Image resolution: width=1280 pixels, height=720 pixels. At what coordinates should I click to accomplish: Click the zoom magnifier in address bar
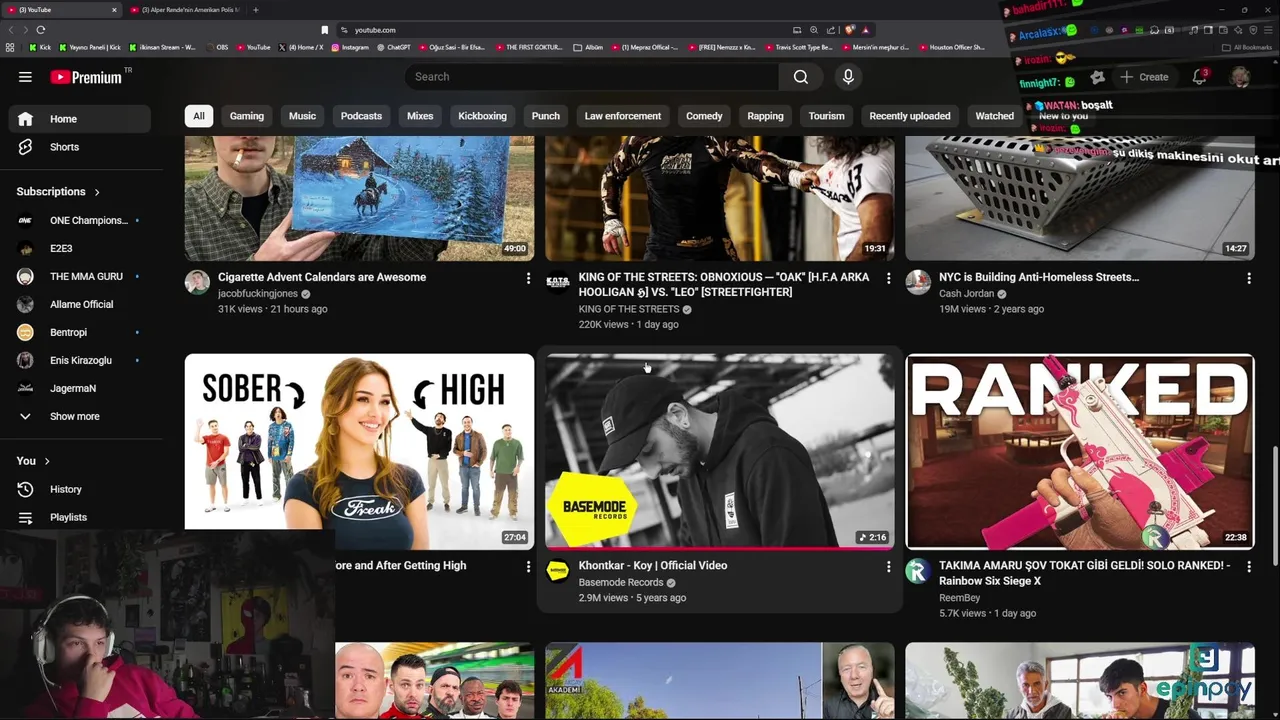[814, 30]
